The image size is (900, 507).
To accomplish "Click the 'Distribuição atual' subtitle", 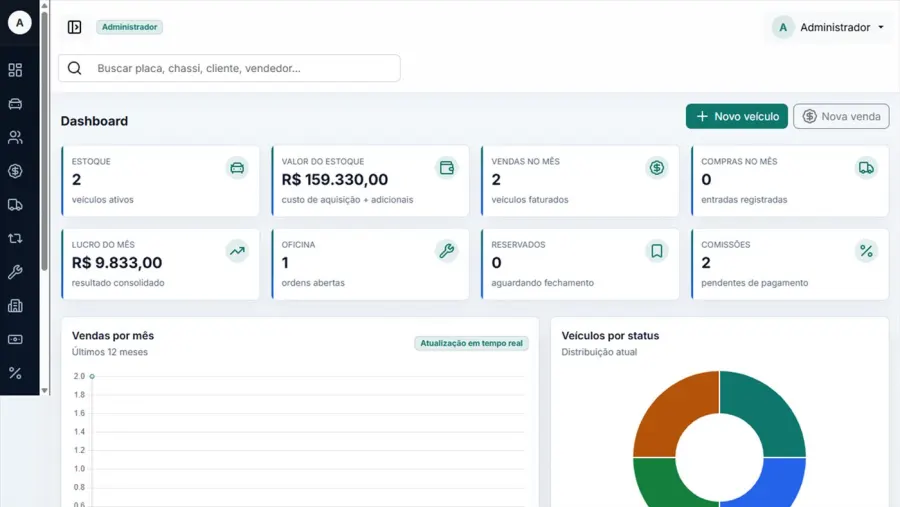I will tap(599, 352).
